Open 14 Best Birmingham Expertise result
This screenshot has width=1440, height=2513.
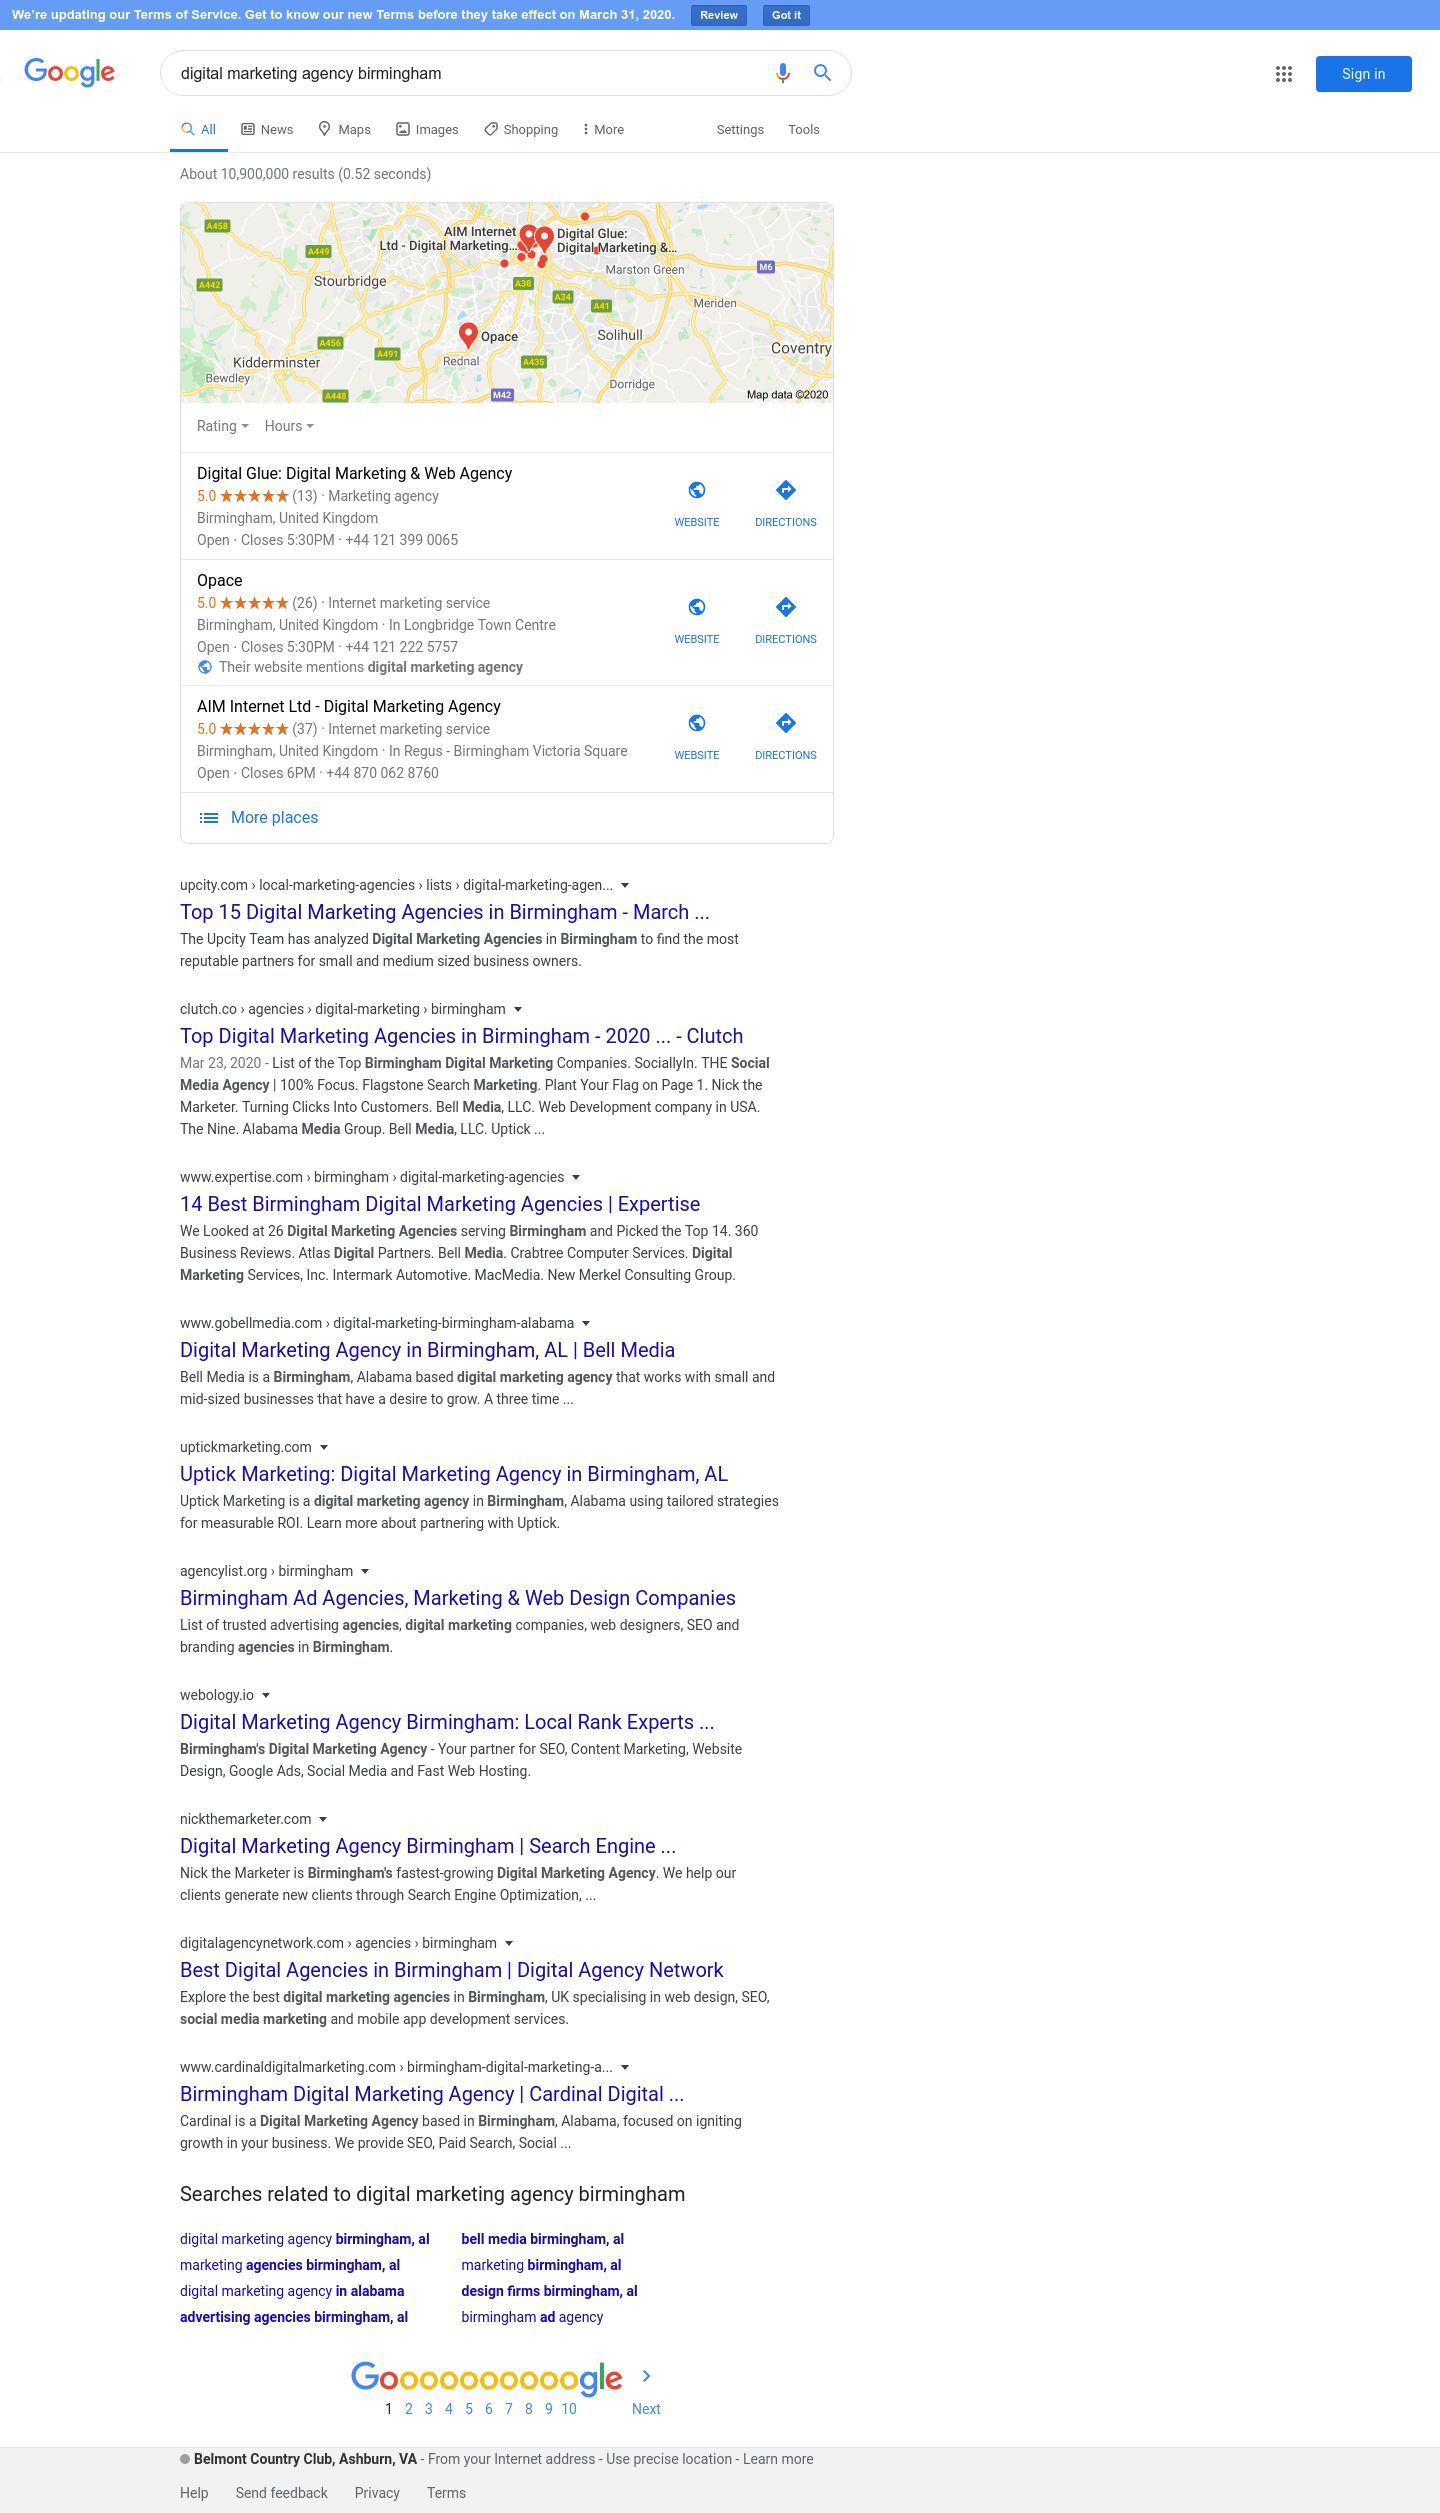coord(440,1204)
